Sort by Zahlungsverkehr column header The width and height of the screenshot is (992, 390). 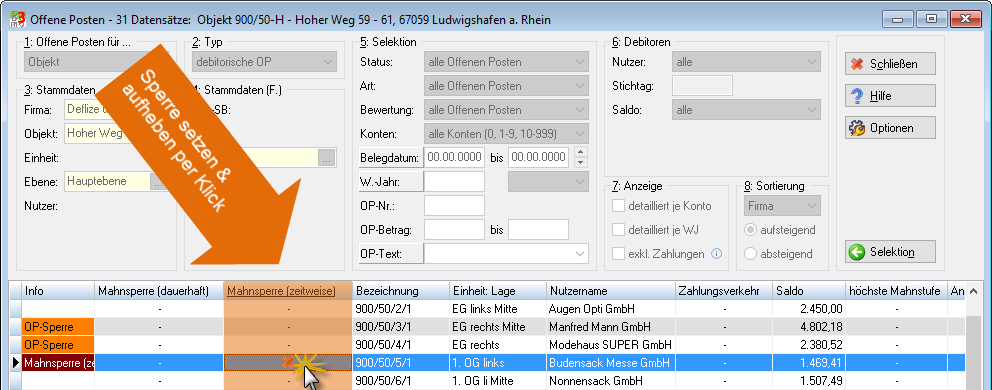click(x=724, y=291)
